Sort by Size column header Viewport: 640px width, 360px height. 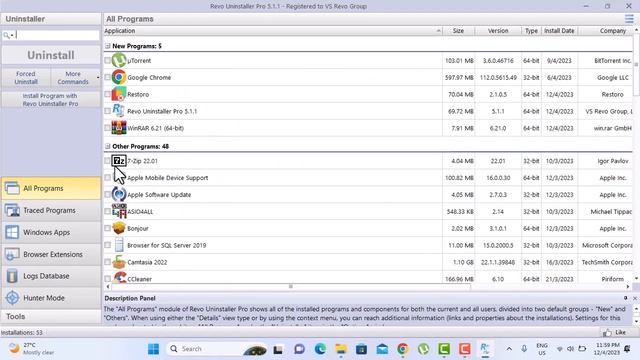point(458,31)
